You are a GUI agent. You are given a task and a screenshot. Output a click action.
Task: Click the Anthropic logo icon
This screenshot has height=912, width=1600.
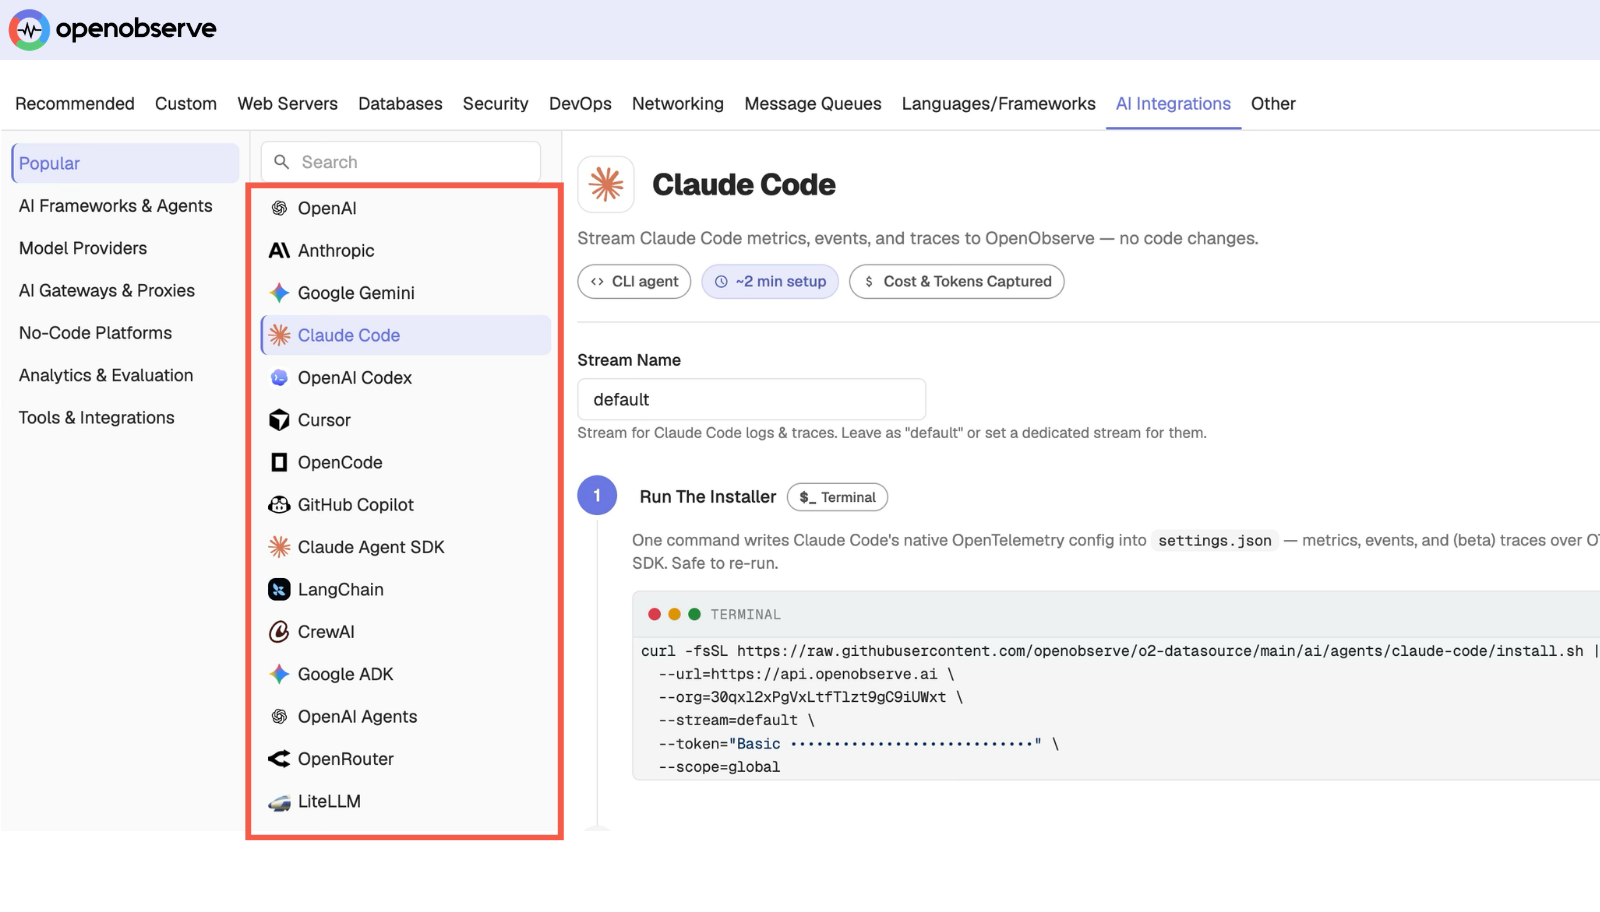click(279, 250)
